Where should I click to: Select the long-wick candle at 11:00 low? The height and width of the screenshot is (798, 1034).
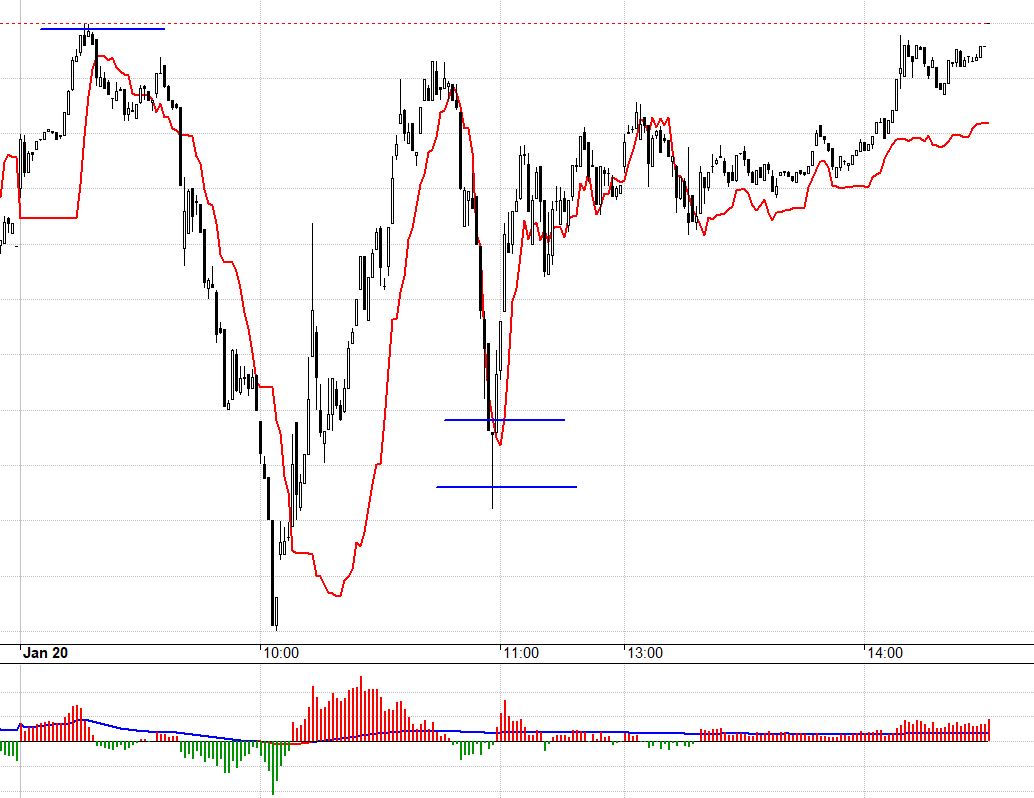(492, 470)
